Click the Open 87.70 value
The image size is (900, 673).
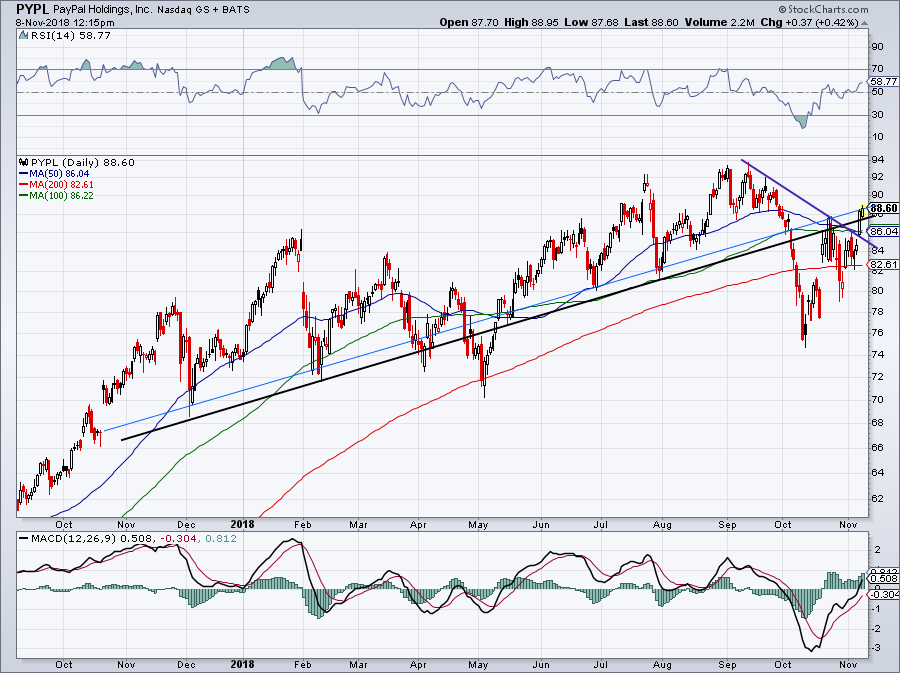(468, 22)
